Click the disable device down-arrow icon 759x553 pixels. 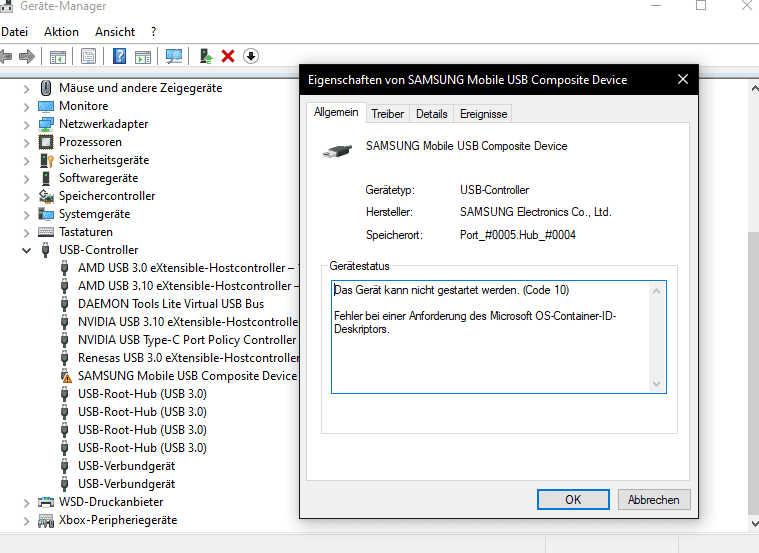[x=251, y=56]
